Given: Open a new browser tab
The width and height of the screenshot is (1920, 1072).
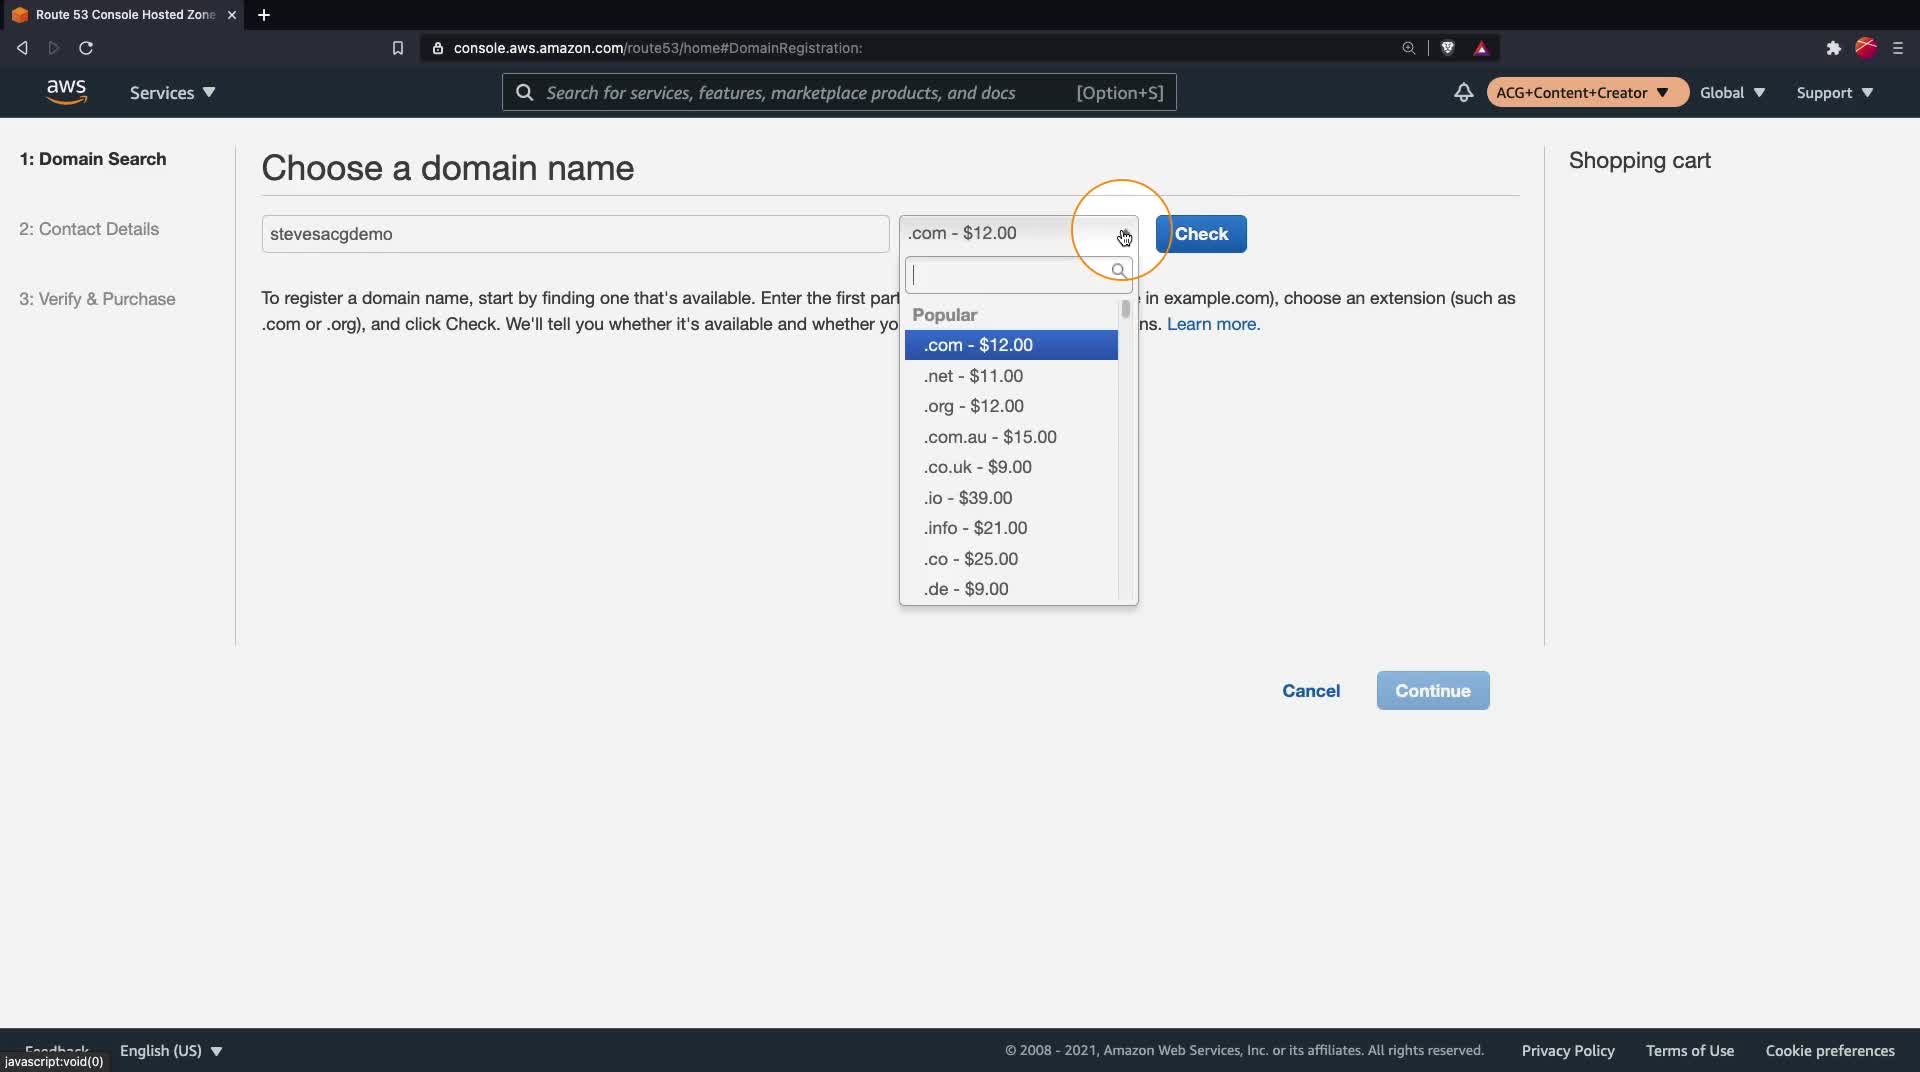Looking at the screenshot, I should [264, 15].
